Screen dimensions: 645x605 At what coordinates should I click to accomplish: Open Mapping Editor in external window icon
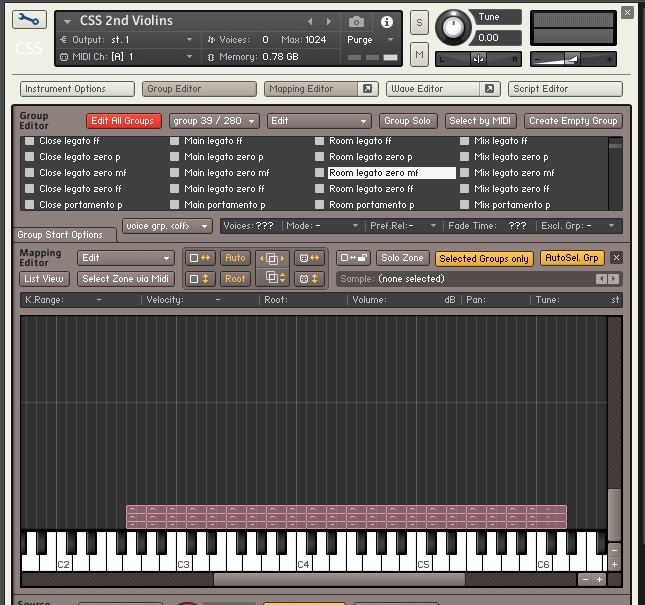(x=367, y=89)
